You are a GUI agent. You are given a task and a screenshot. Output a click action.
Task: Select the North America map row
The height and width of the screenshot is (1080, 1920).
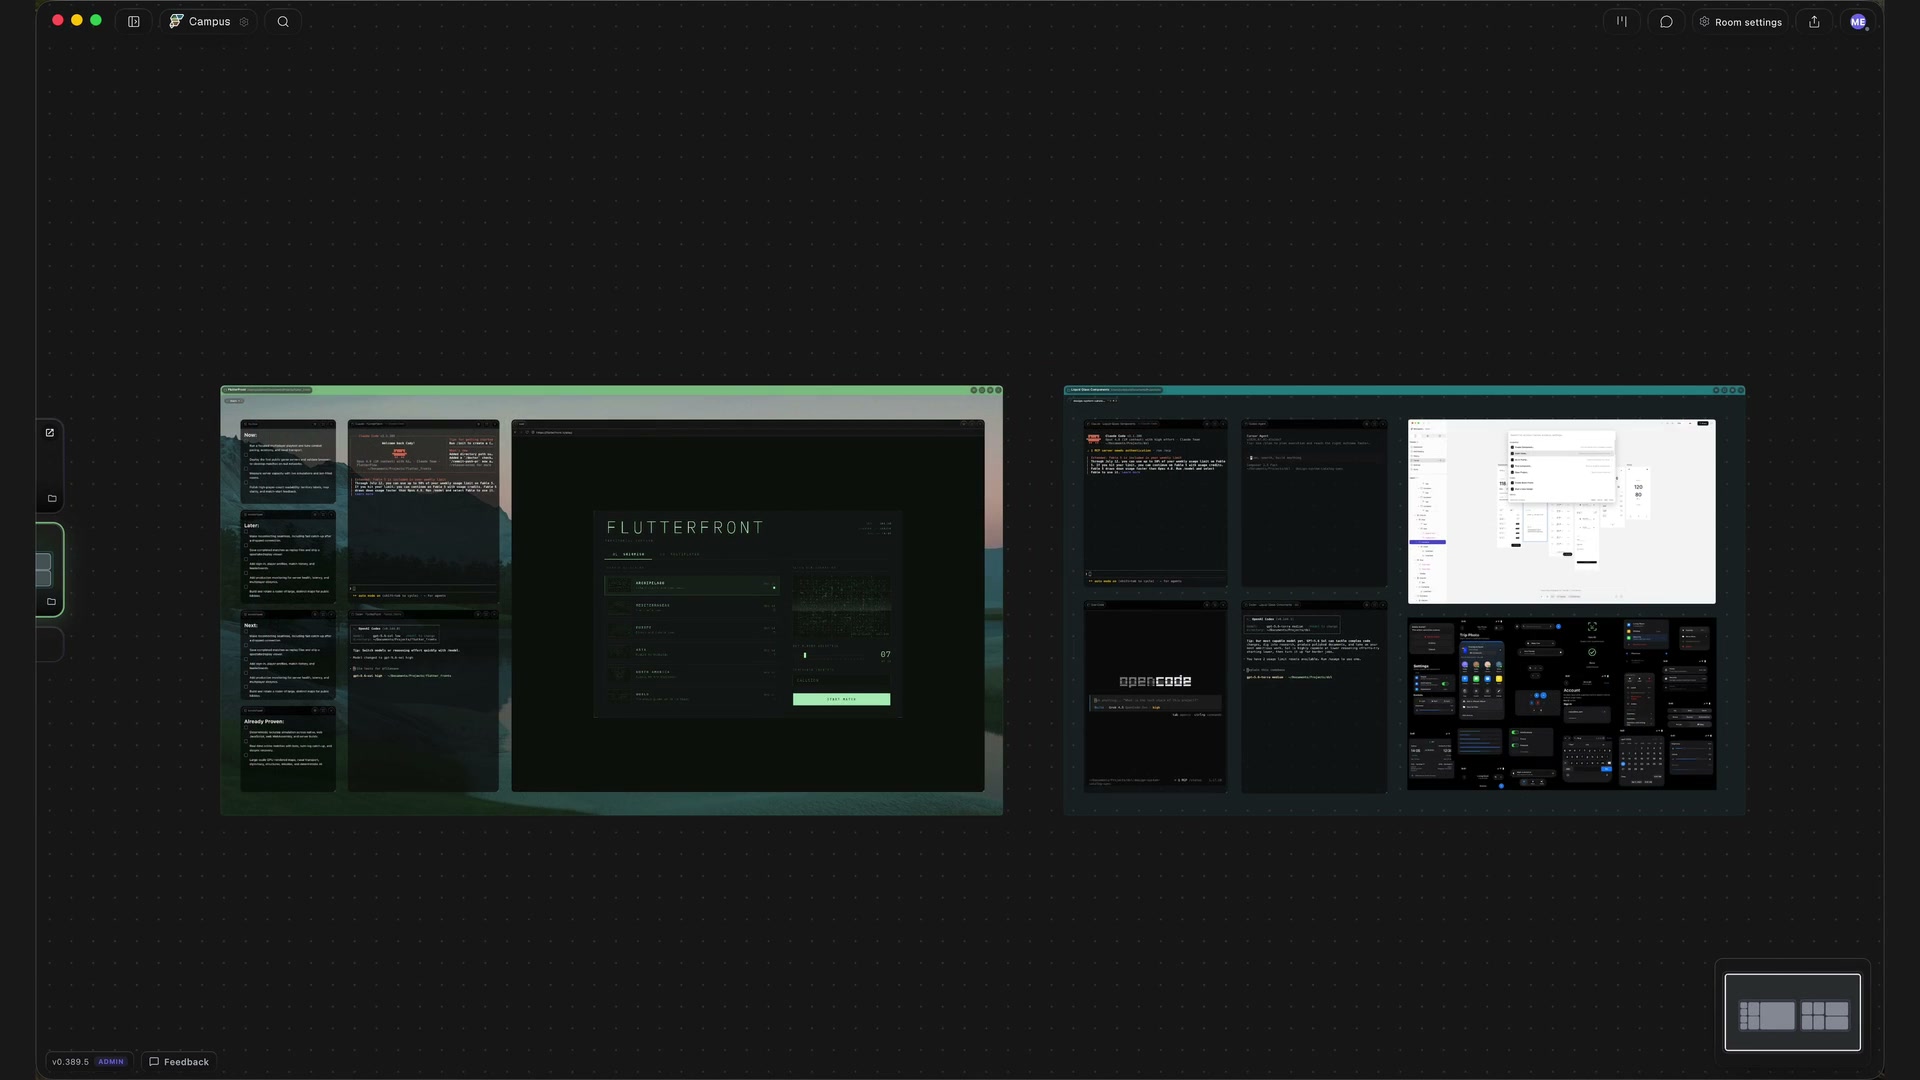coord(692,674)
